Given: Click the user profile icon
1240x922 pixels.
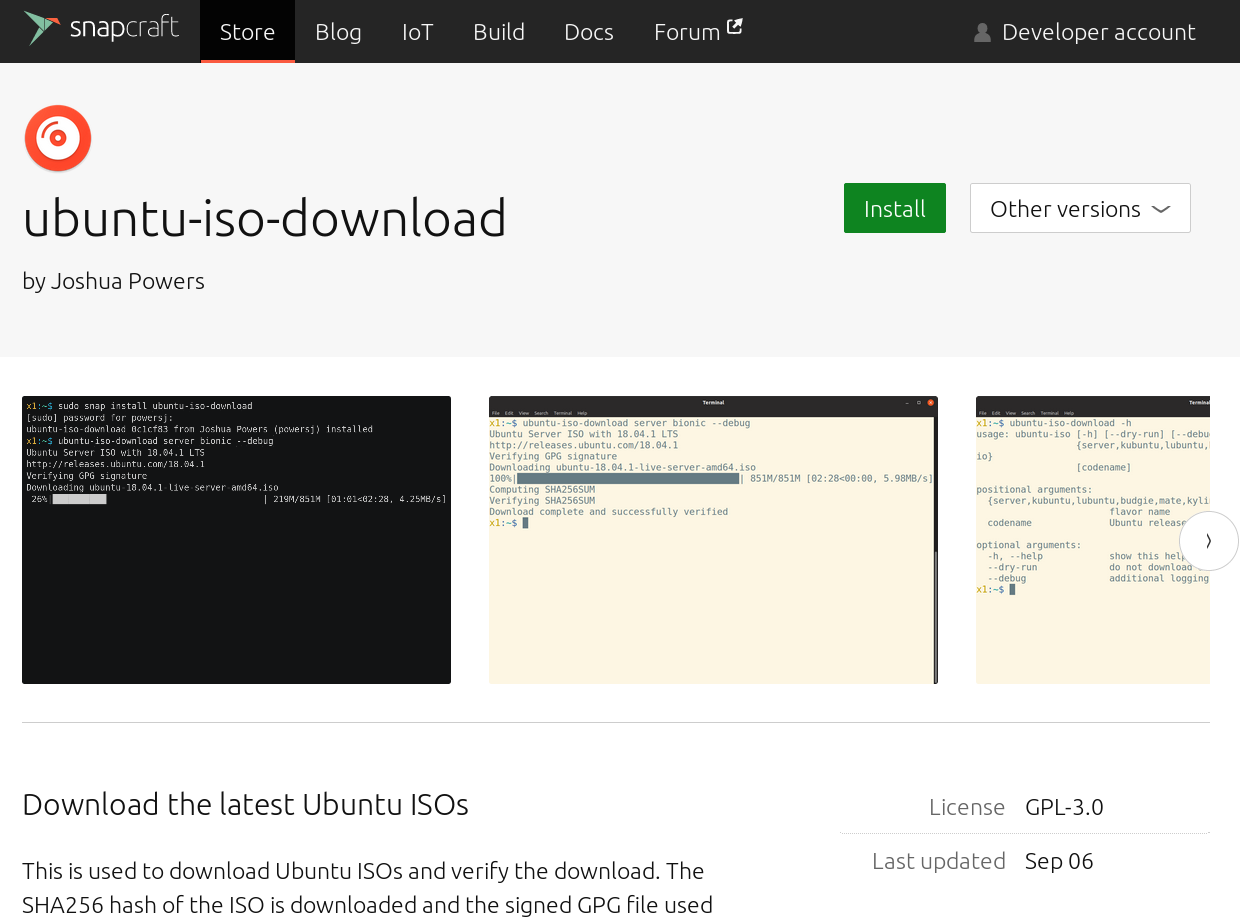Looking at the screenshot, I should (982, 32).
